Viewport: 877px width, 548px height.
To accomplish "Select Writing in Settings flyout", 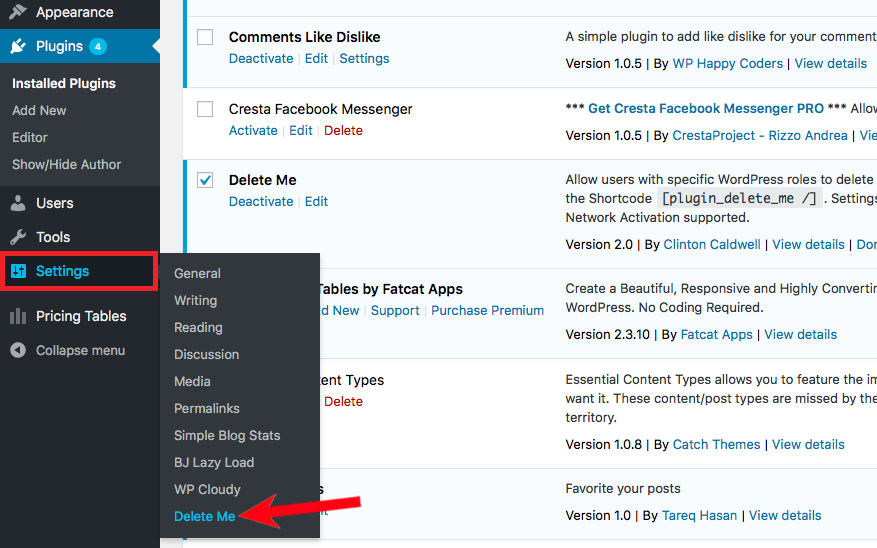I will (195, 300).
